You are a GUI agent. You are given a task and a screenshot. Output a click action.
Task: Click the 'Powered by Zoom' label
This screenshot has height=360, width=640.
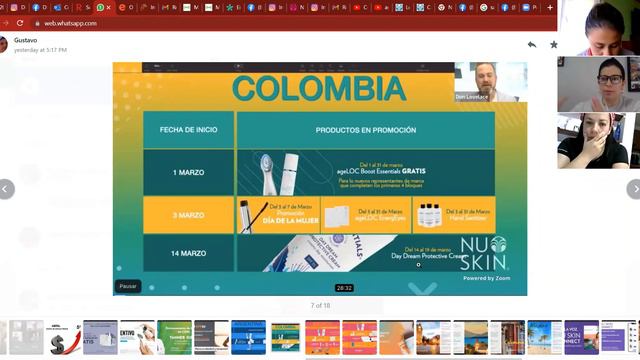coord(487,278)
